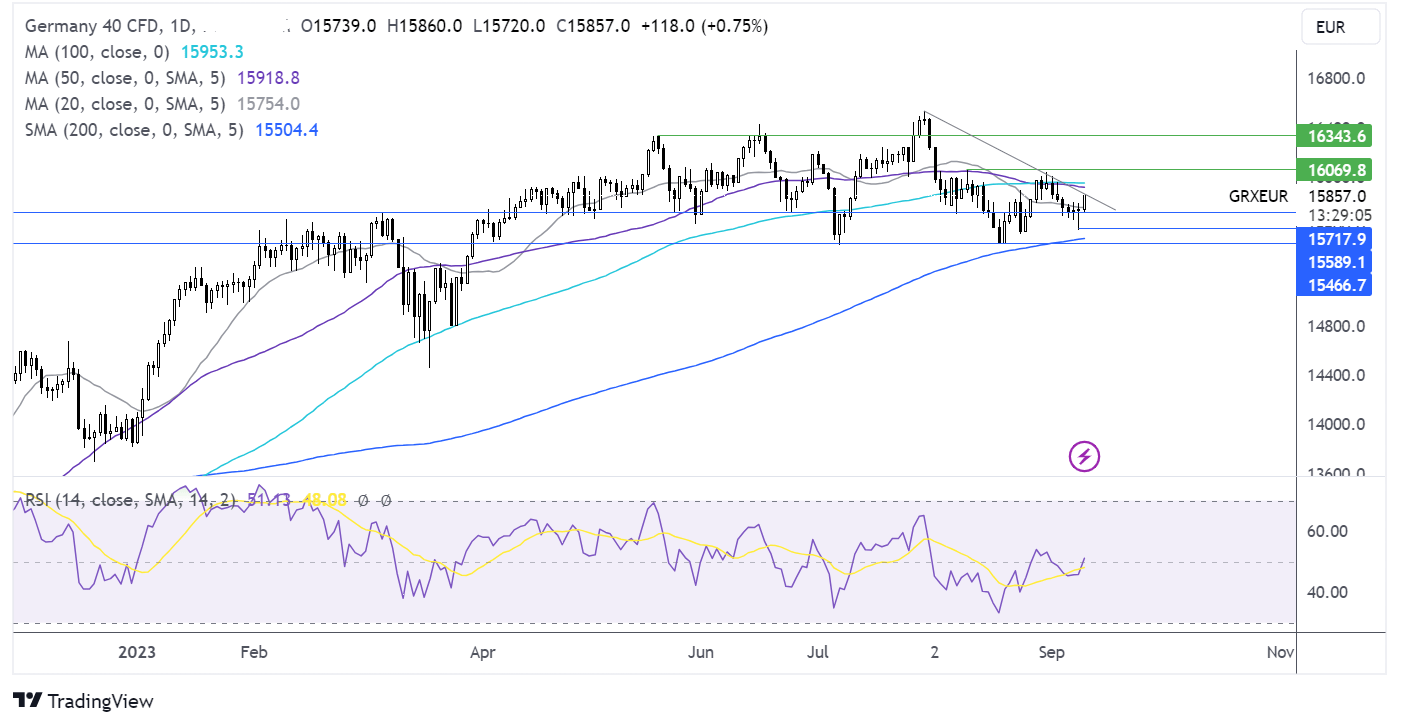The height and width of the screenshot is (727, 1401).
Task: Click the SMA 200 value 15504.4
Action: tap(287, 130)
